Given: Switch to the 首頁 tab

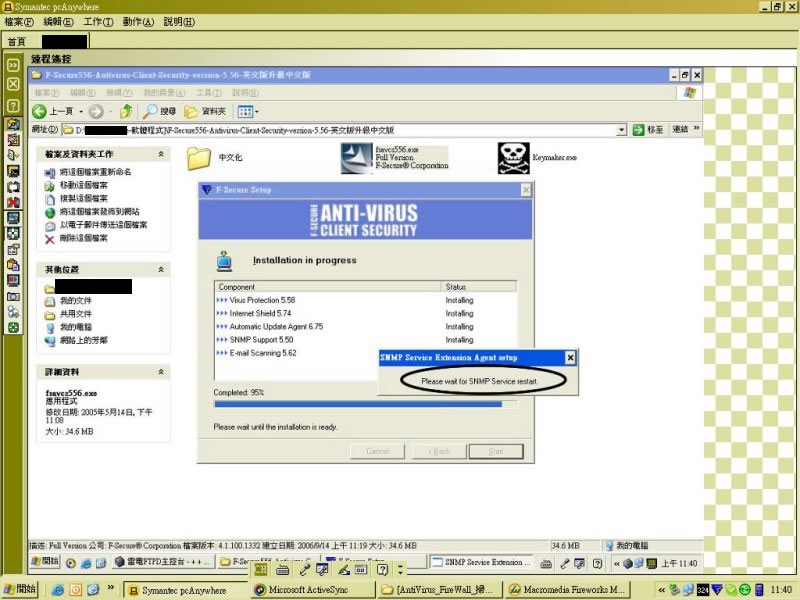Looking at the screenshot, I should tap(16, 42).
